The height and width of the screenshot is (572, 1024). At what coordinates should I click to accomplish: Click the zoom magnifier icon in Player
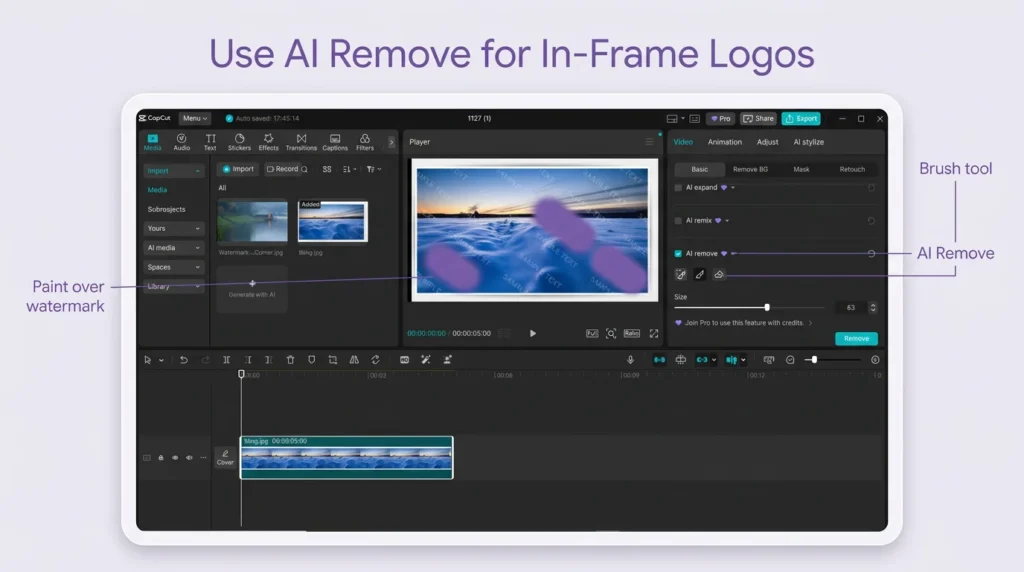(x=611, y=334)
